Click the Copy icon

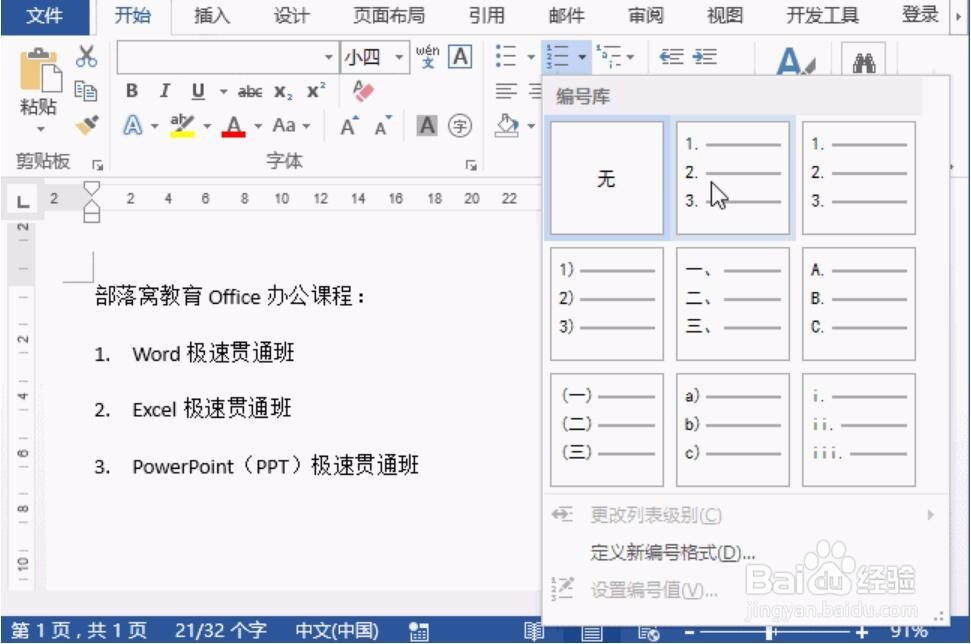click(x=85, y=91)
